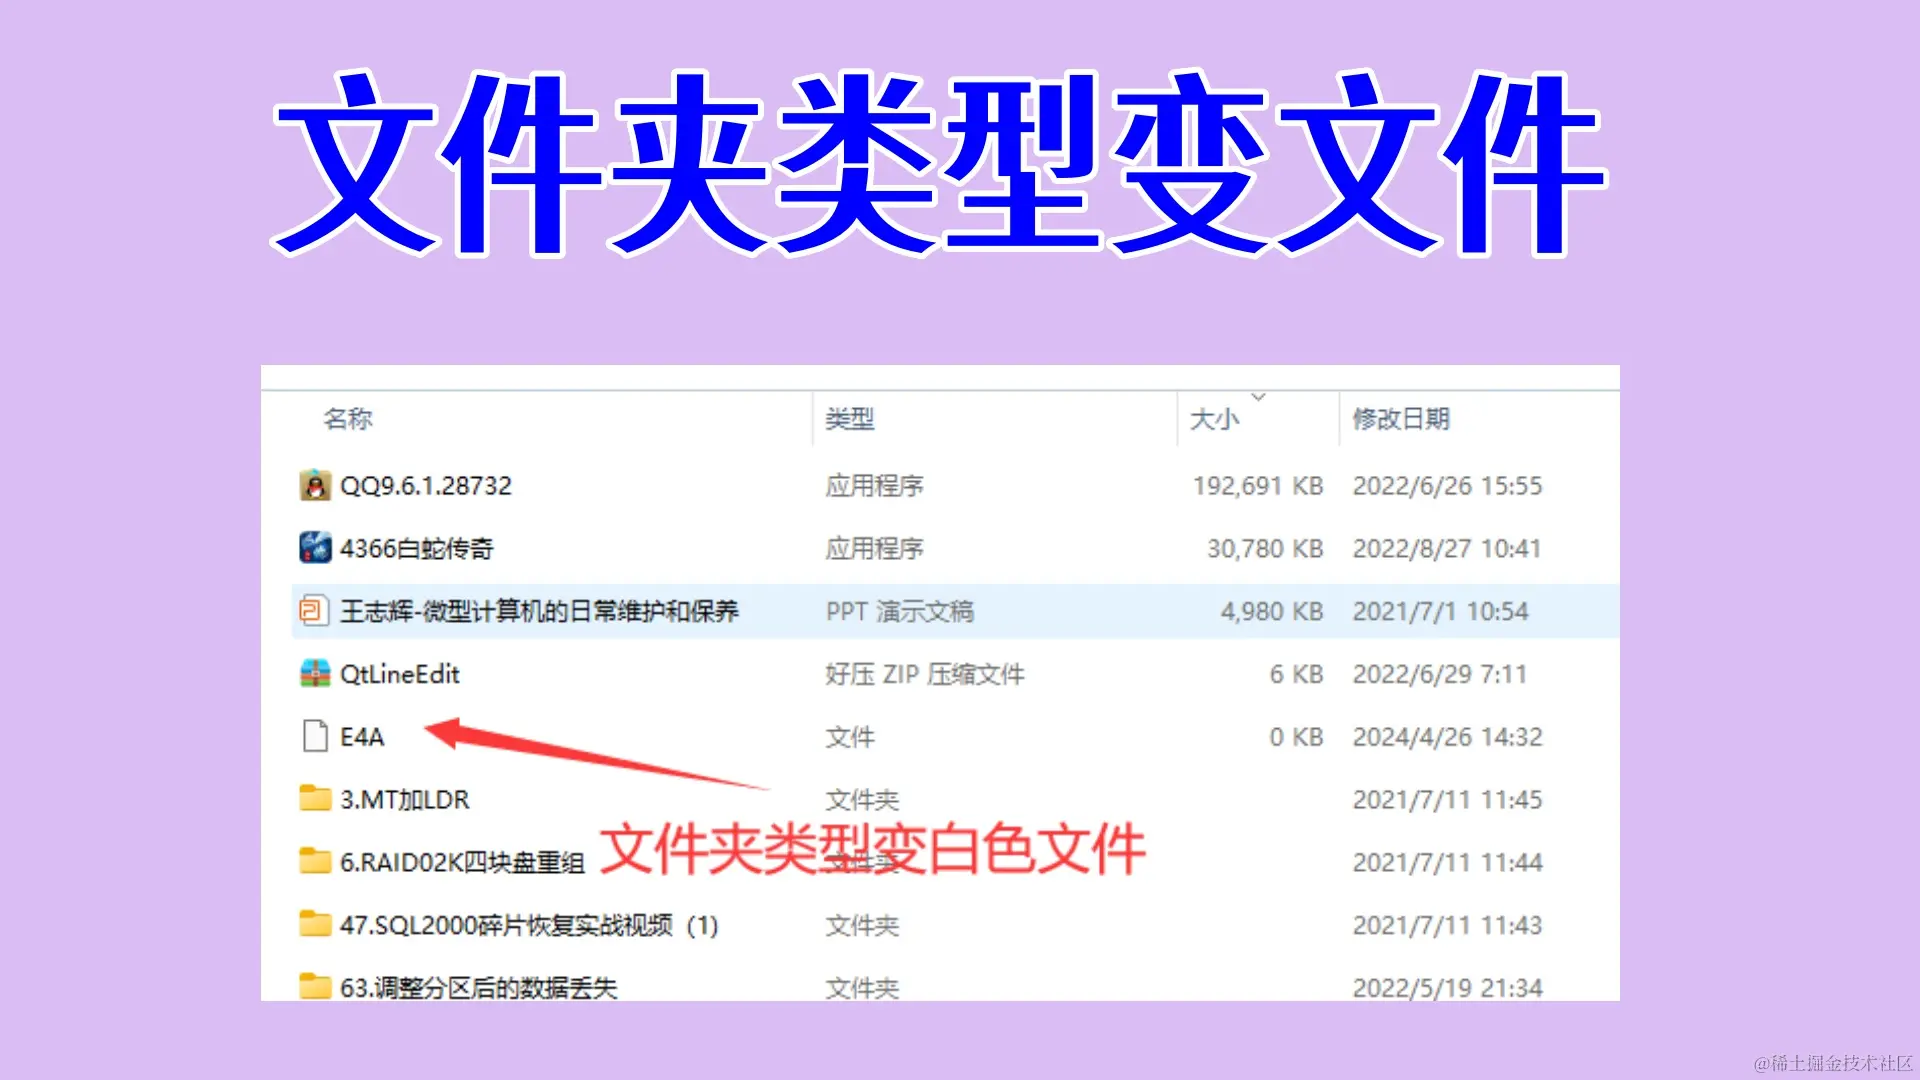Screen dimensions: 1920x1080
Task: Click the 6 KB size value
Action: [x=1297, y=674]
